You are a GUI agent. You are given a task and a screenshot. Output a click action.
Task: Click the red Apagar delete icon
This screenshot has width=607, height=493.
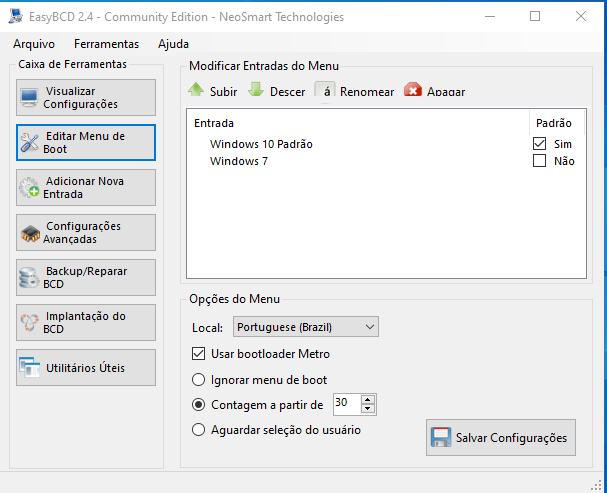(413, 89)
